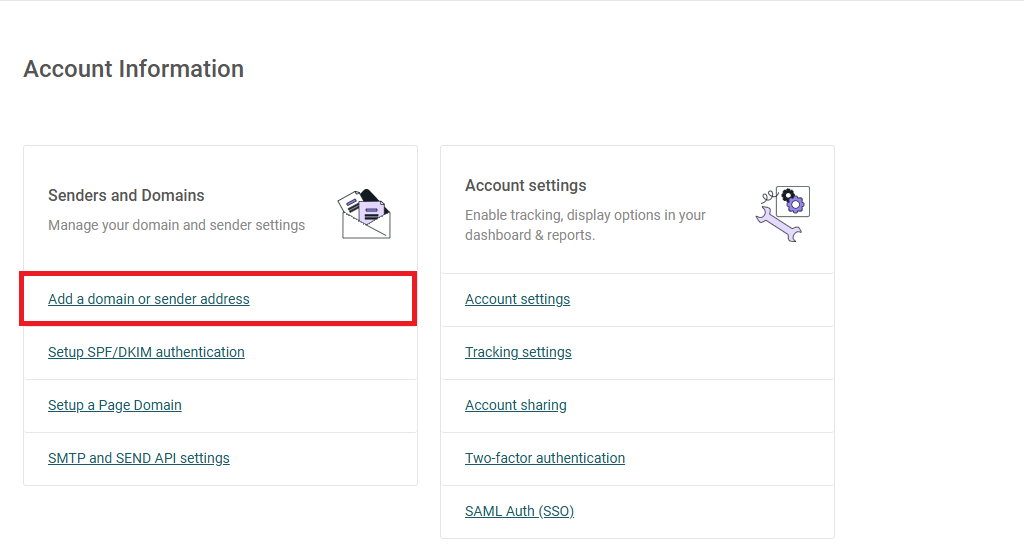Open SMTP and SEND API settings

coord(138,458)
